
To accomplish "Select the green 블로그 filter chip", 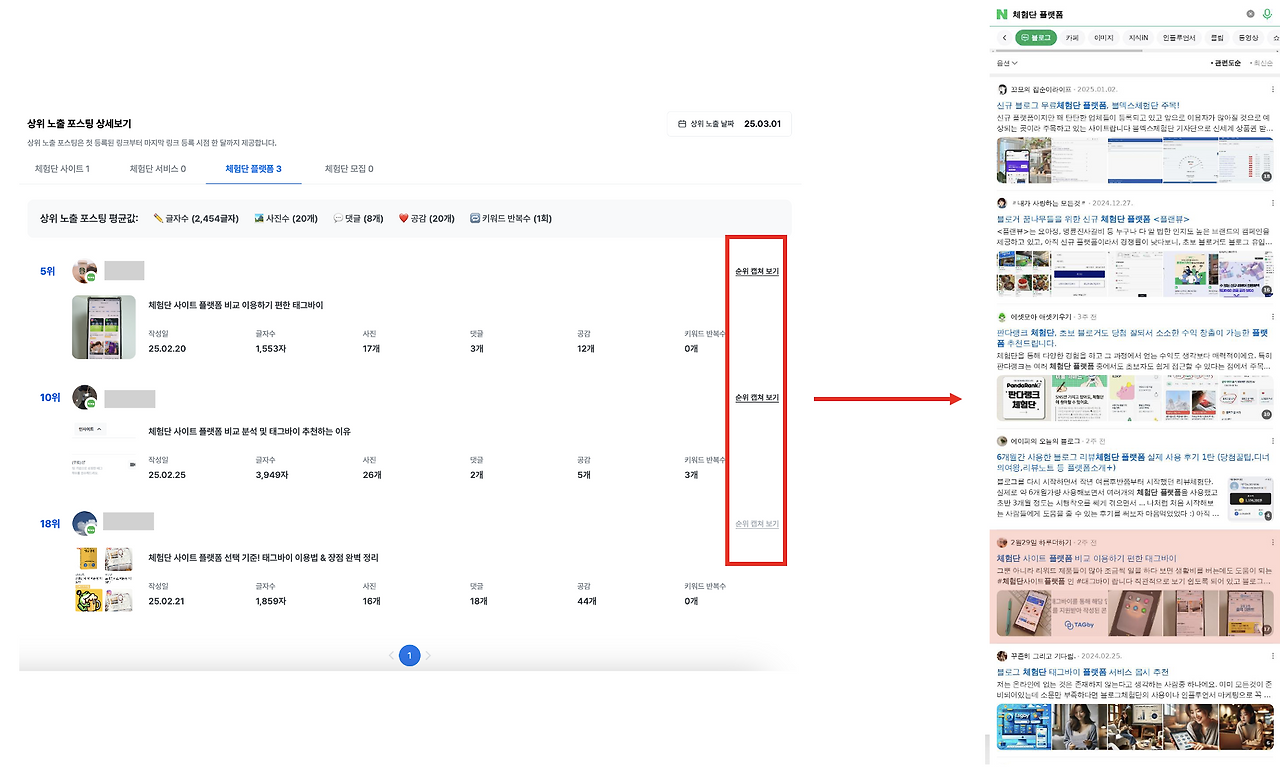I will (1036, 38).
